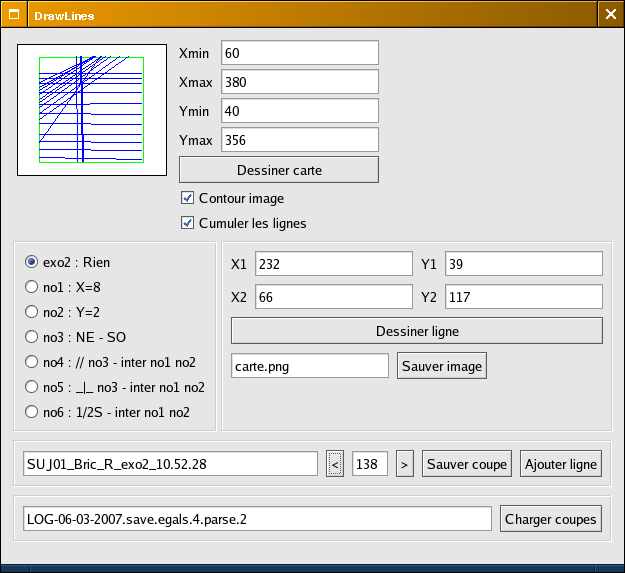Focus the LOG file name field
This screenshot has width=625, height=573.
(x=257, y=519)
